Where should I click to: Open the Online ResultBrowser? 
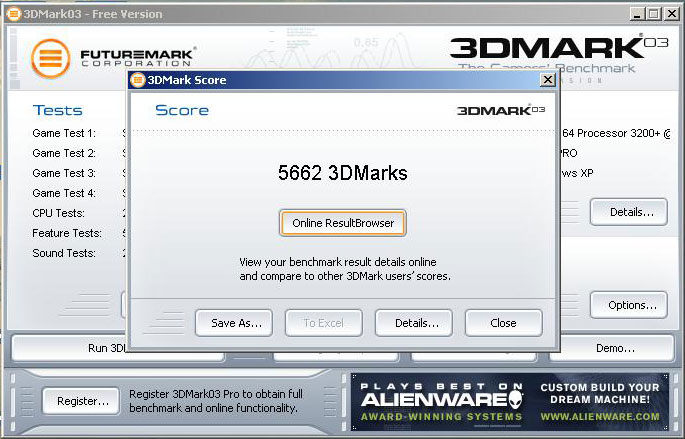pos(342,223)
